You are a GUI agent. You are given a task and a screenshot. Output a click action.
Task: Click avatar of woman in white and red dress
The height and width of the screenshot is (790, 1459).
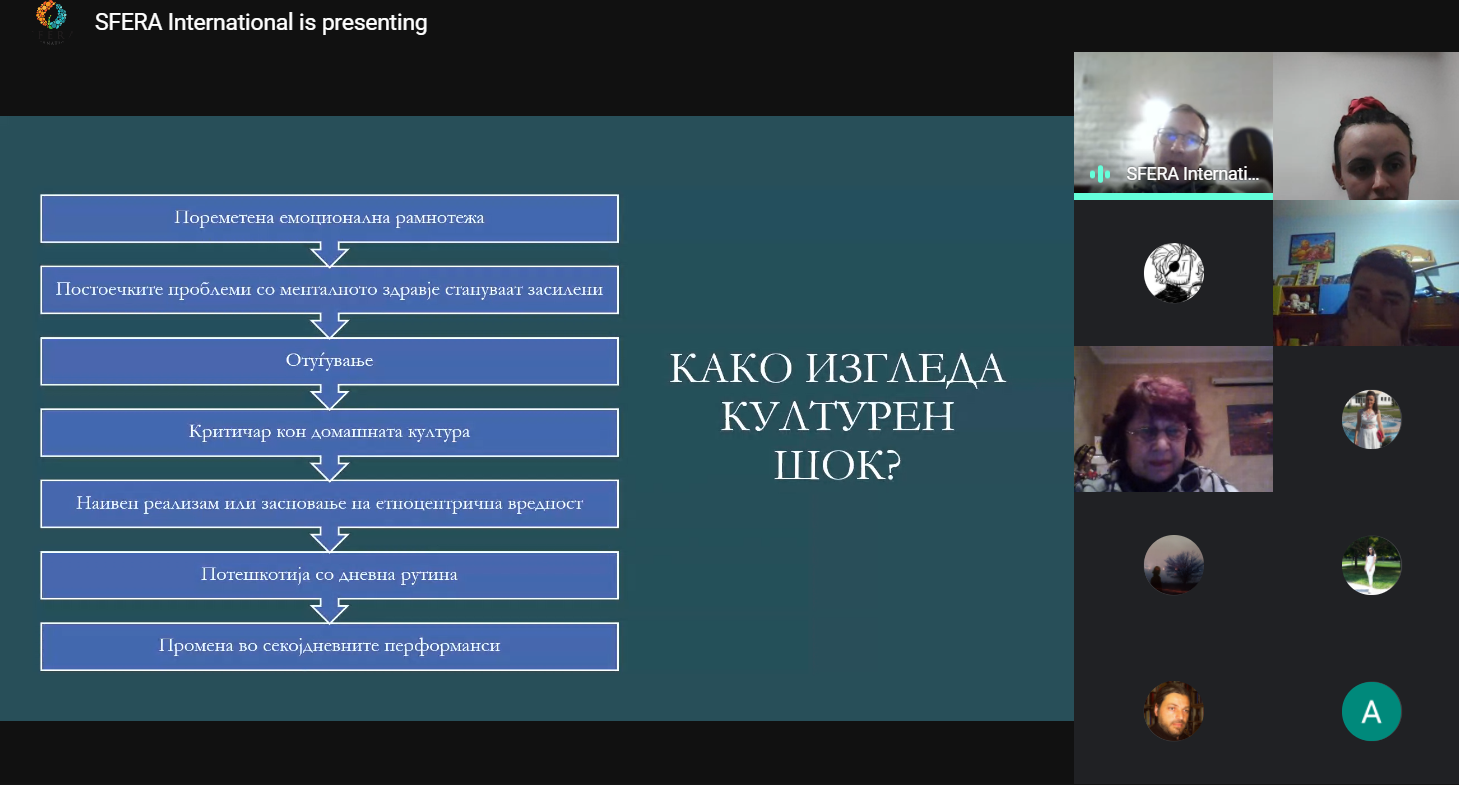[x=1371, y=419]
